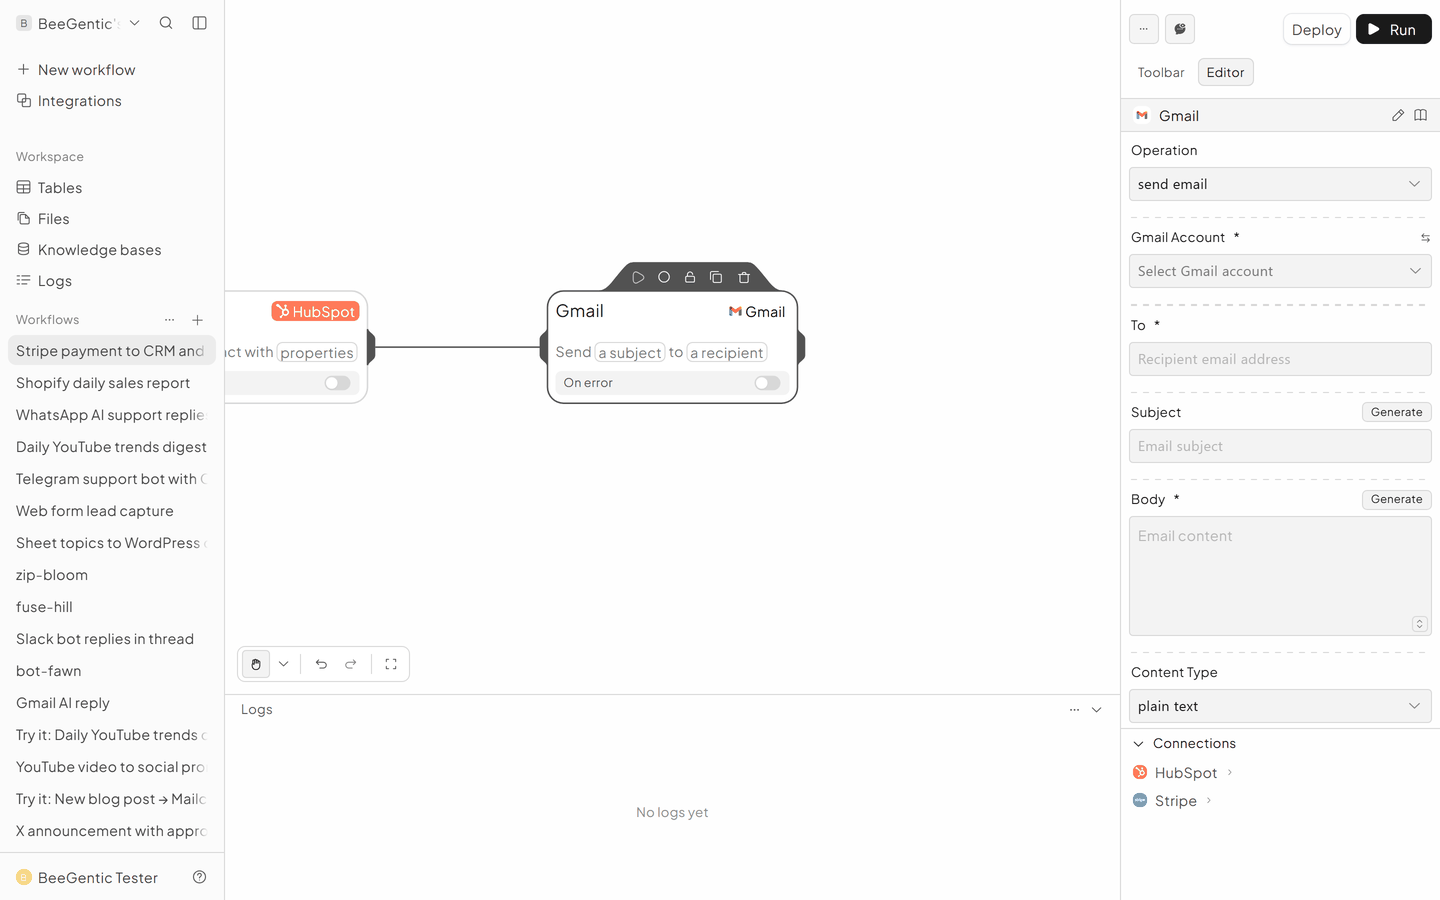This screenshot has width=1440, height=900.
Task: Open bot-fawn workflow
Action: [112, 671]
